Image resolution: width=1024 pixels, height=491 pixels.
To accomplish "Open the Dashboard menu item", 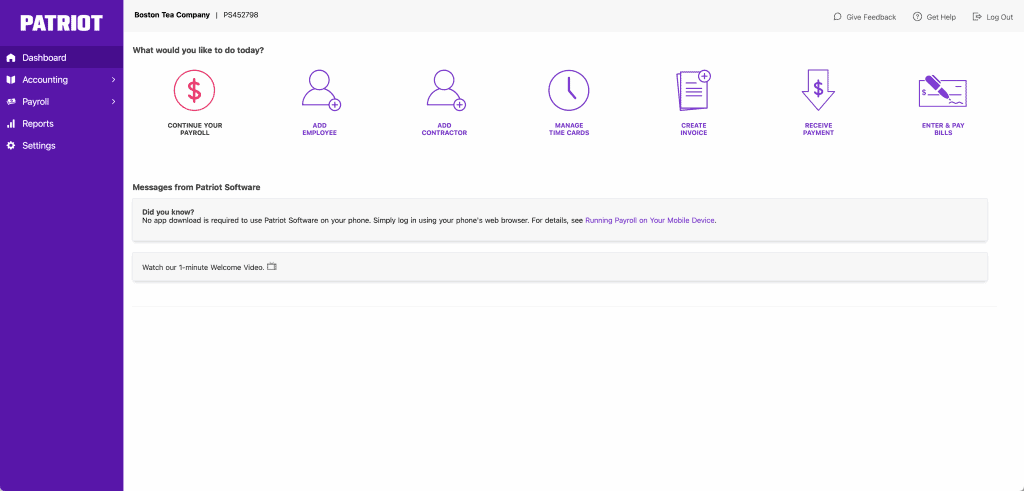I will click(61, 57).
